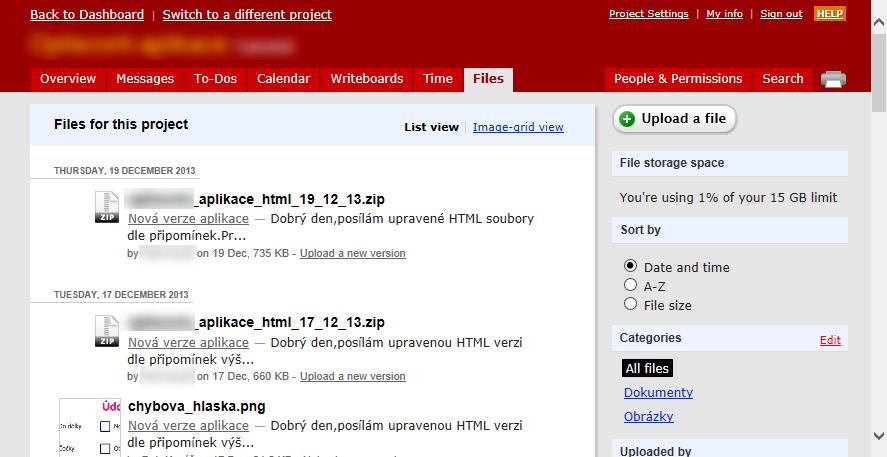The height and width of the screenshot is (457, 887).
Task: Click the green plus upload icon
Action: click(627, 119)
